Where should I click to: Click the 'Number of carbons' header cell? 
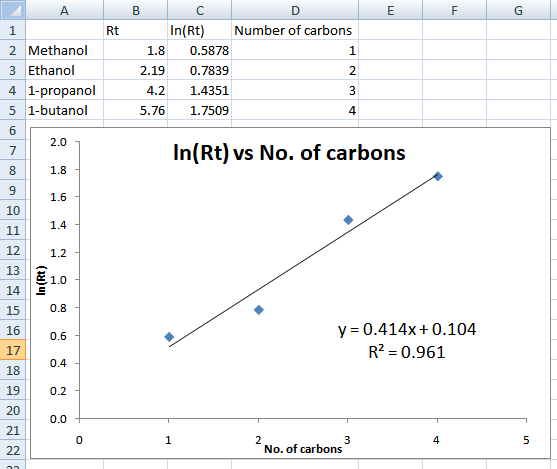pyautogui.click(x=295, y=30)
